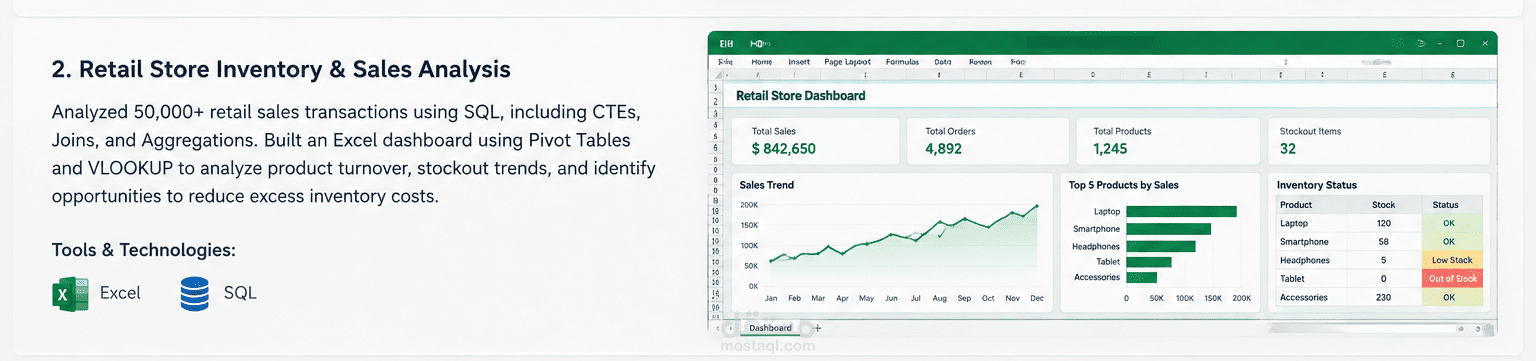The image size is (1536, 361).
Task: Click the "Headphones" row name in Inventory table
Action: 1304,260
